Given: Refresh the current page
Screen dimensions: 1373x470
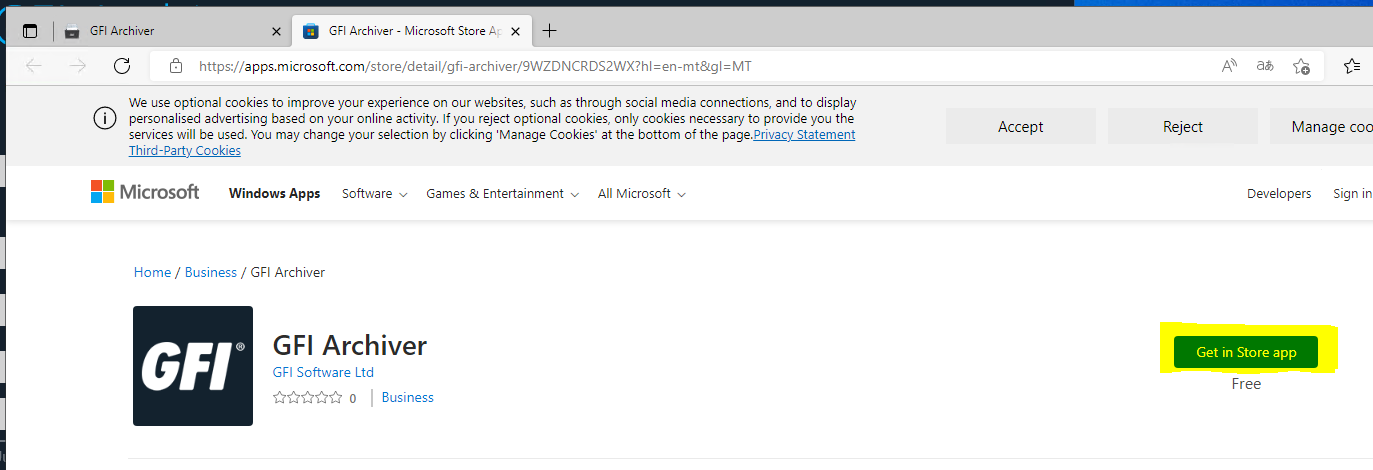Looking at the screenshot, I should [122, 66].
